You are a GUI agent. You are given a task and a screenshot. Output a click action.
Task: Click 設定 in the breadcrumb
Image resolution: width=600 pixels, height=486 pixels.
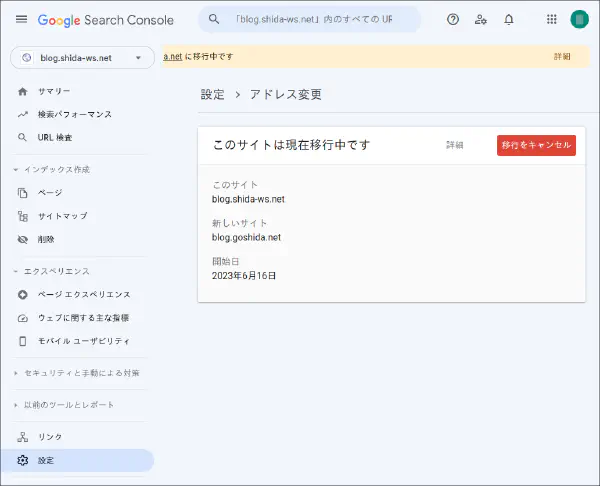pos(212,94)
